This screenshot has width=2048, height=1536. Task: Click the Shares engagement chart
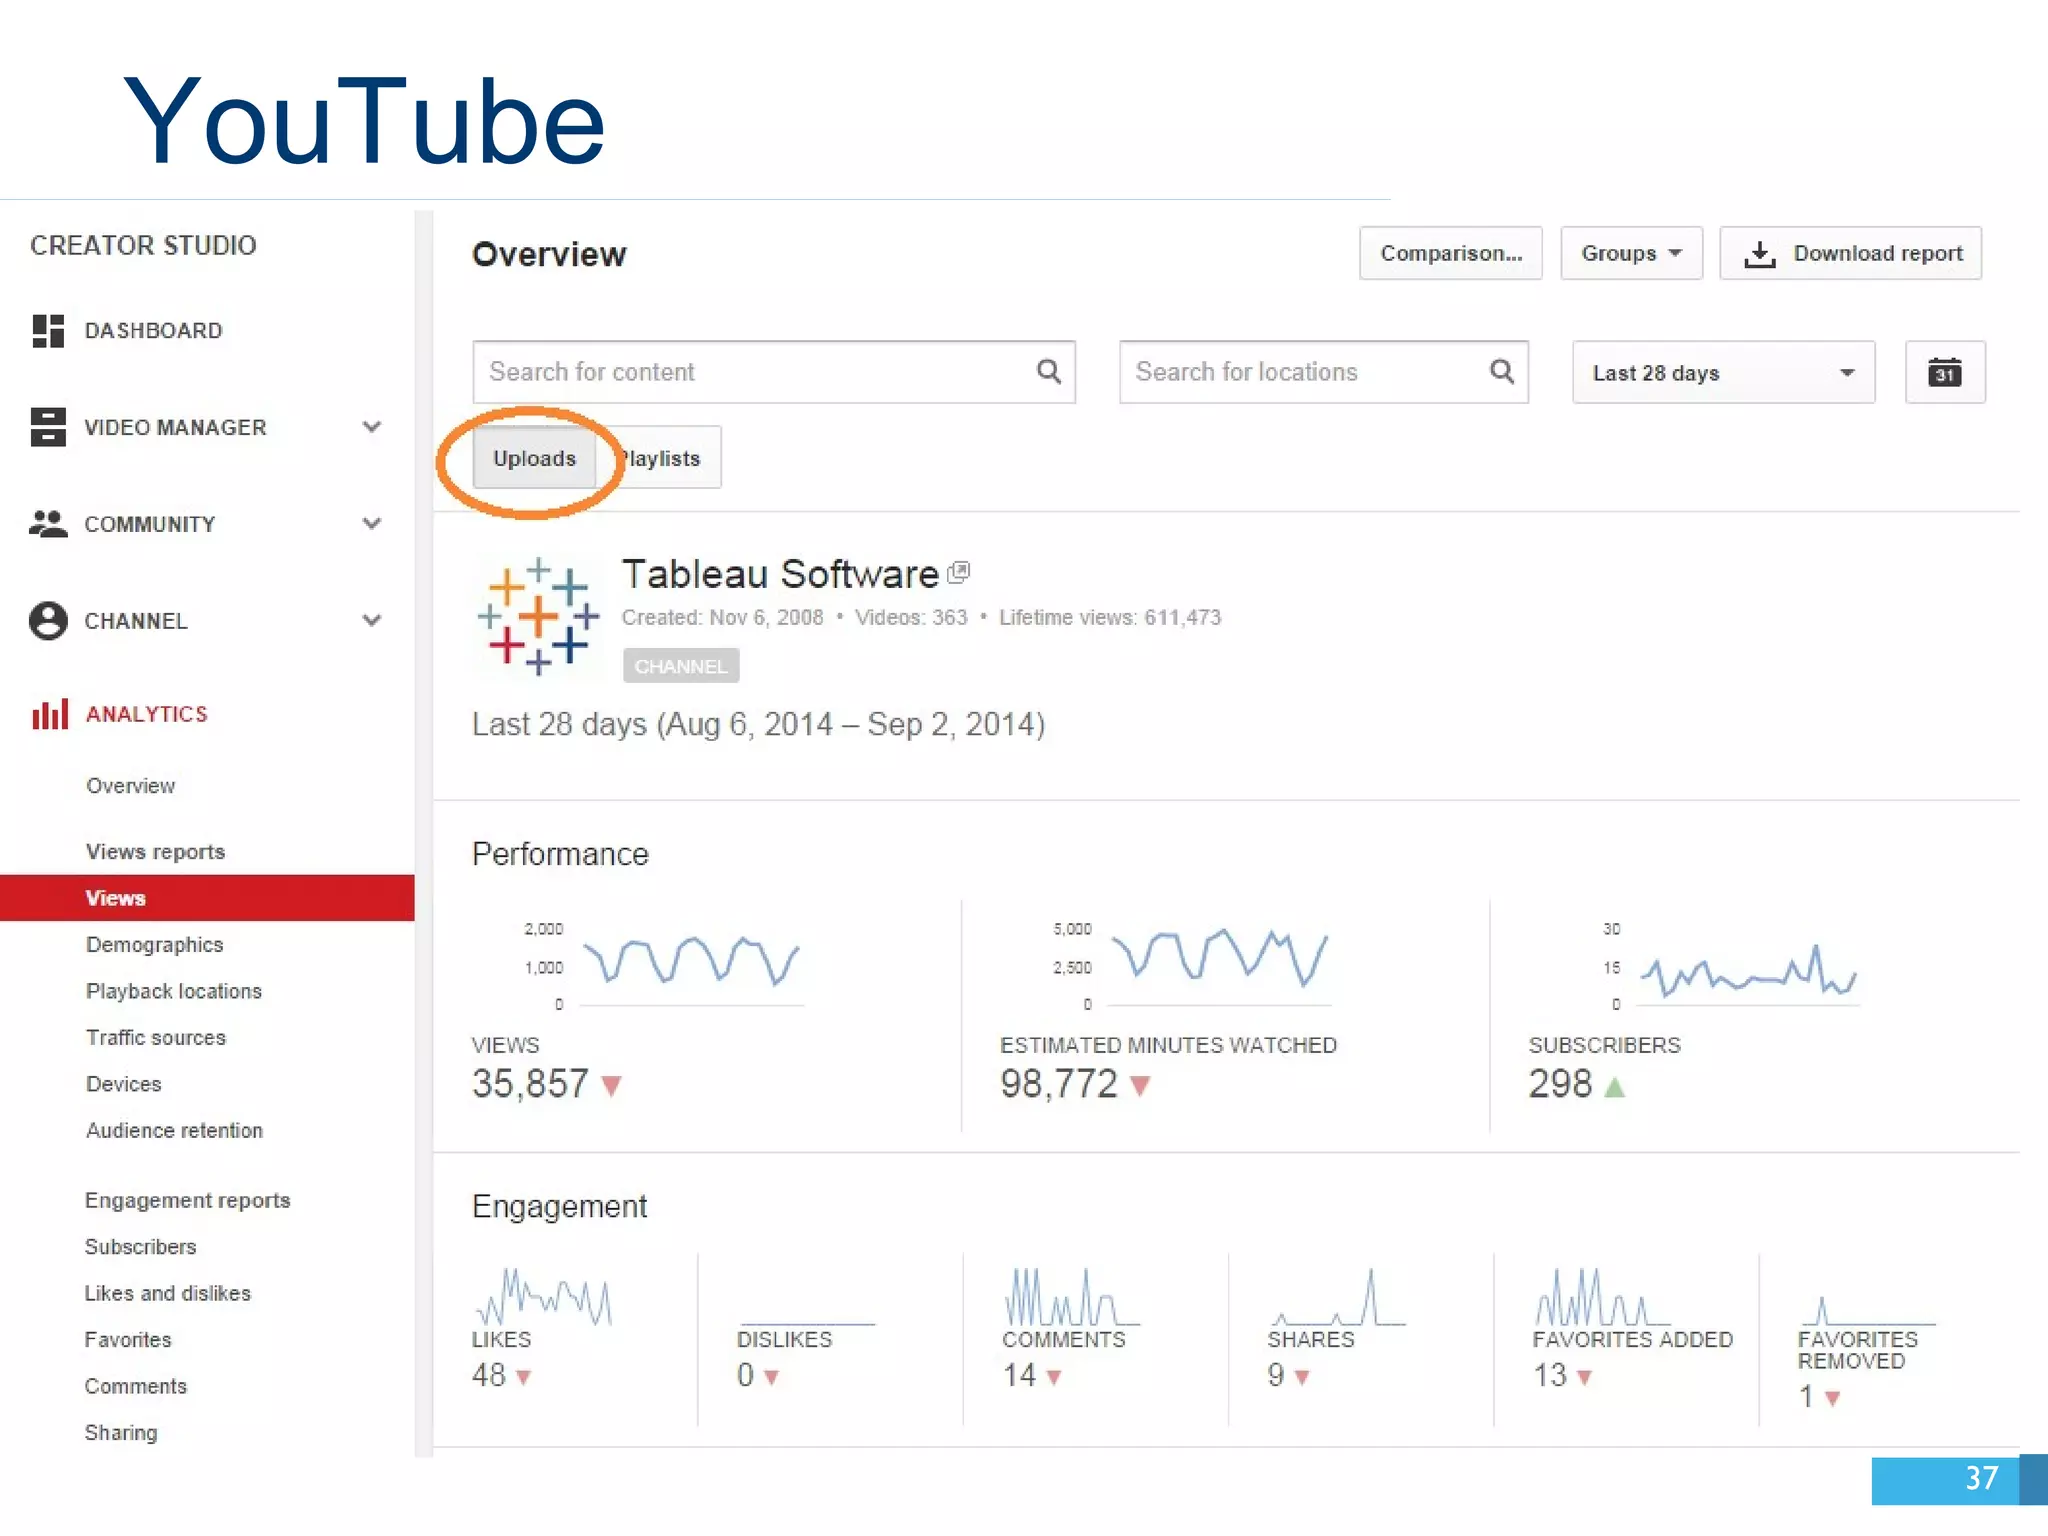pos(1337,1296)
